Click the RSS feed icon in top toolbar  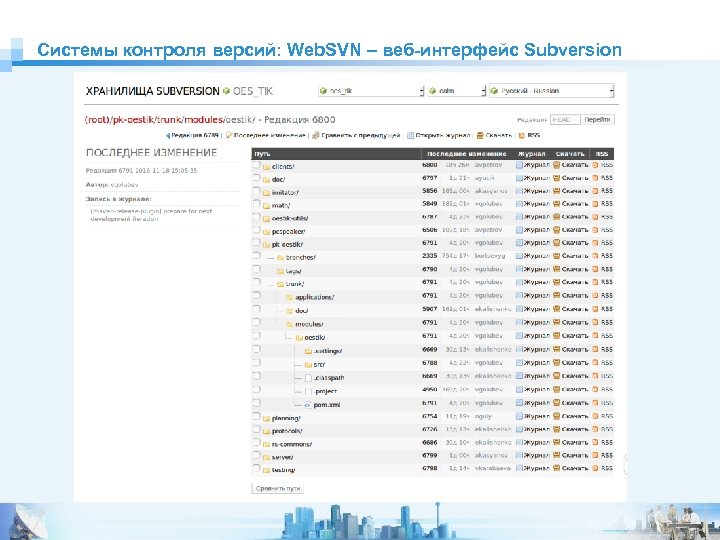click(522, 135)
